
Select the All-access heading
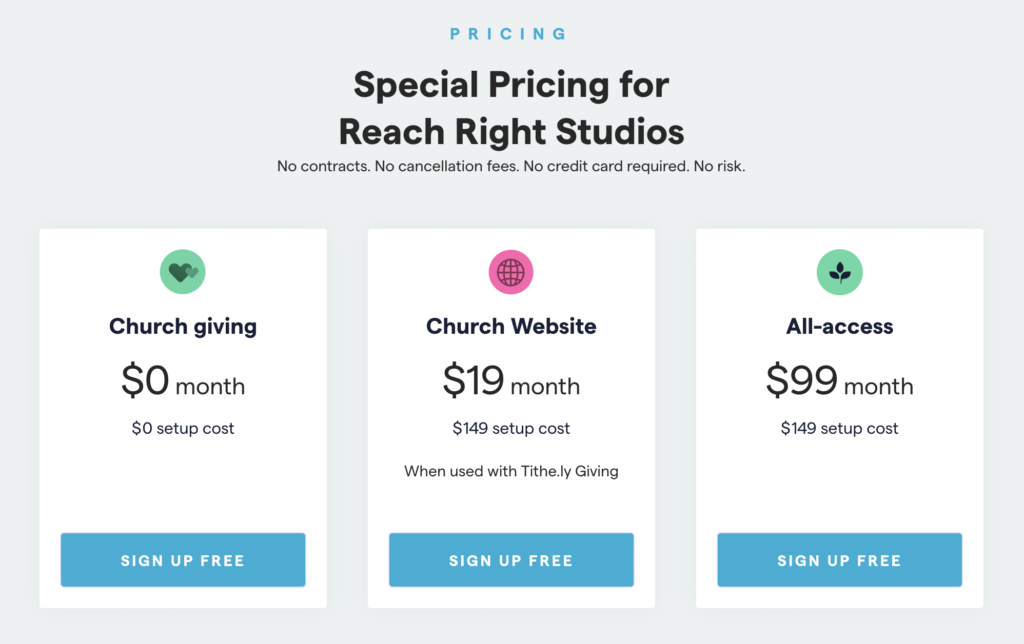point(839,326)
